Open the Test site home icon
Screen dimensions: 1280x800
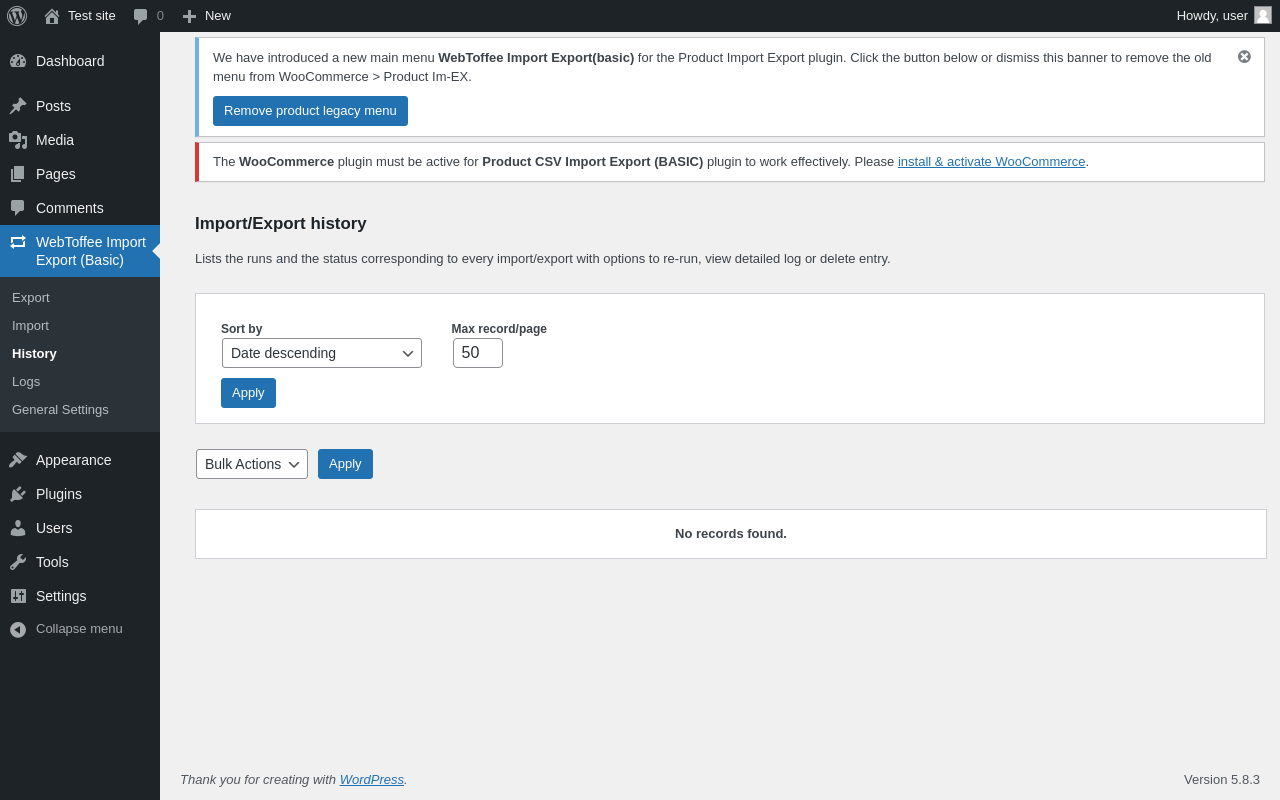52,16
